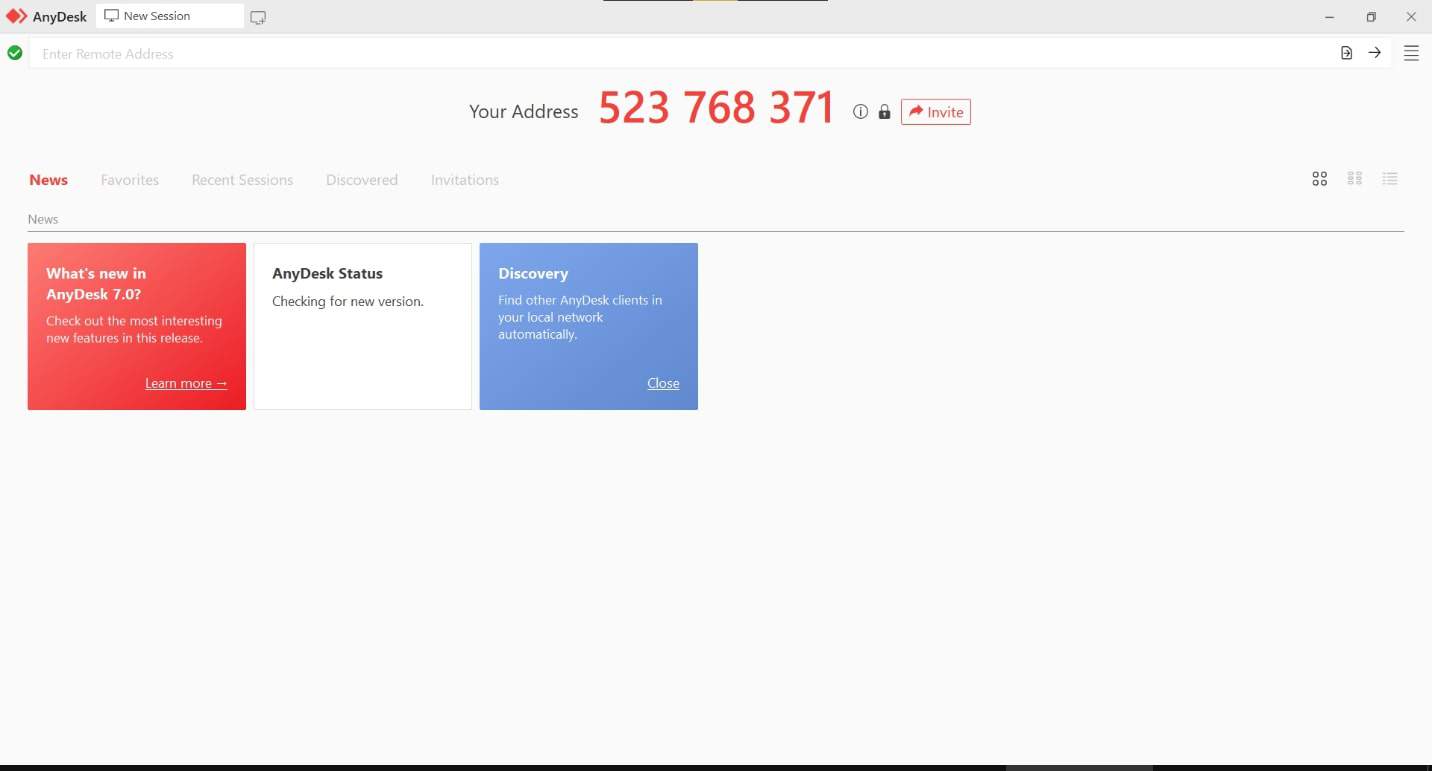Open the Recent Sessions tab

(x=242, y=180)
